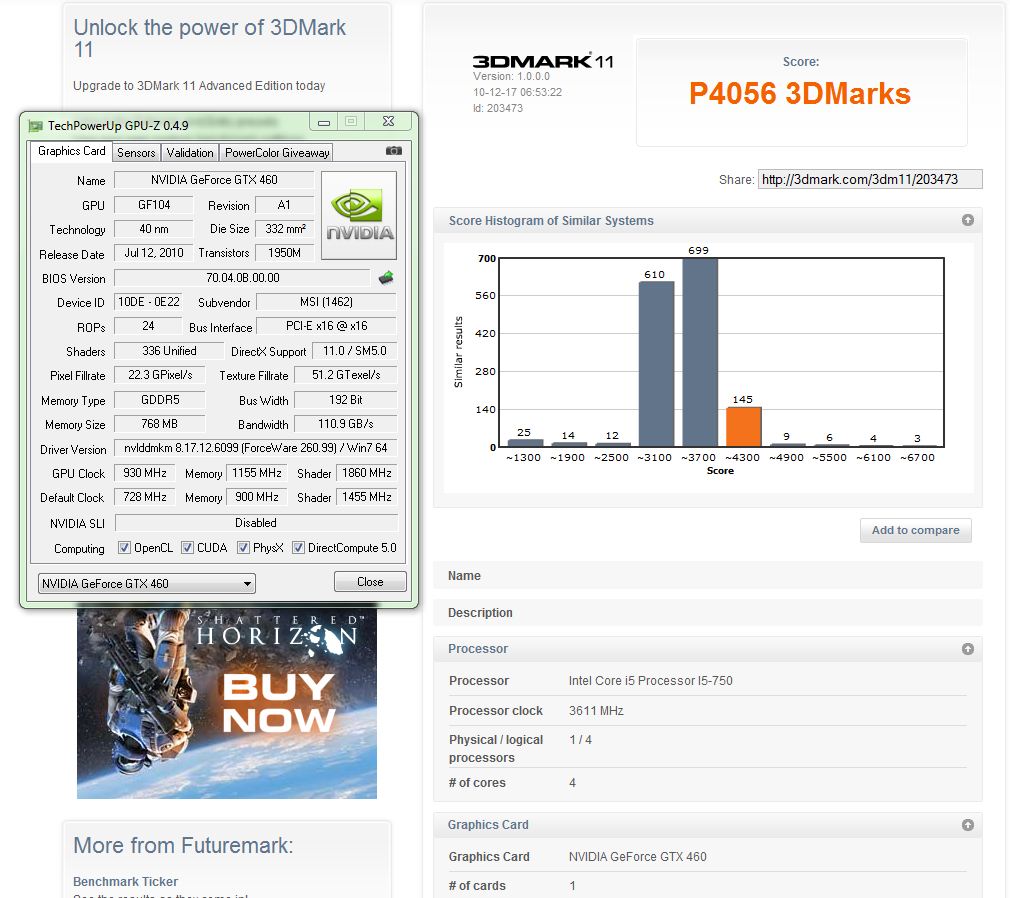The height and width of the screenshot is (898, 1010).
Task: Click the Subvendor value MSI (1462)
Action: pyautogui.click(x=326, y=301)
